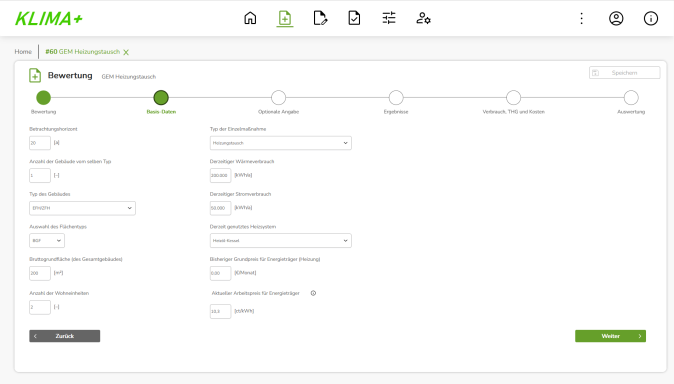Open the sliders settings icon
This screenshot has height=384, width=674.
(389, 18)
